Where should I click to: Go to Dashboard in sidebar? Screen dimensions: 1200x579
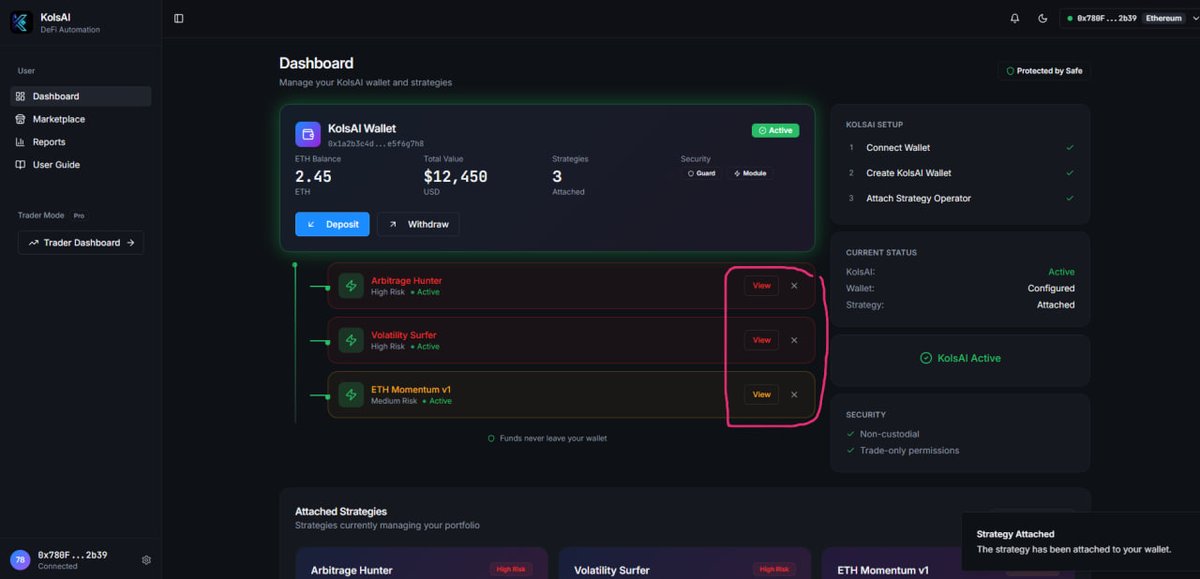(81, 96)
